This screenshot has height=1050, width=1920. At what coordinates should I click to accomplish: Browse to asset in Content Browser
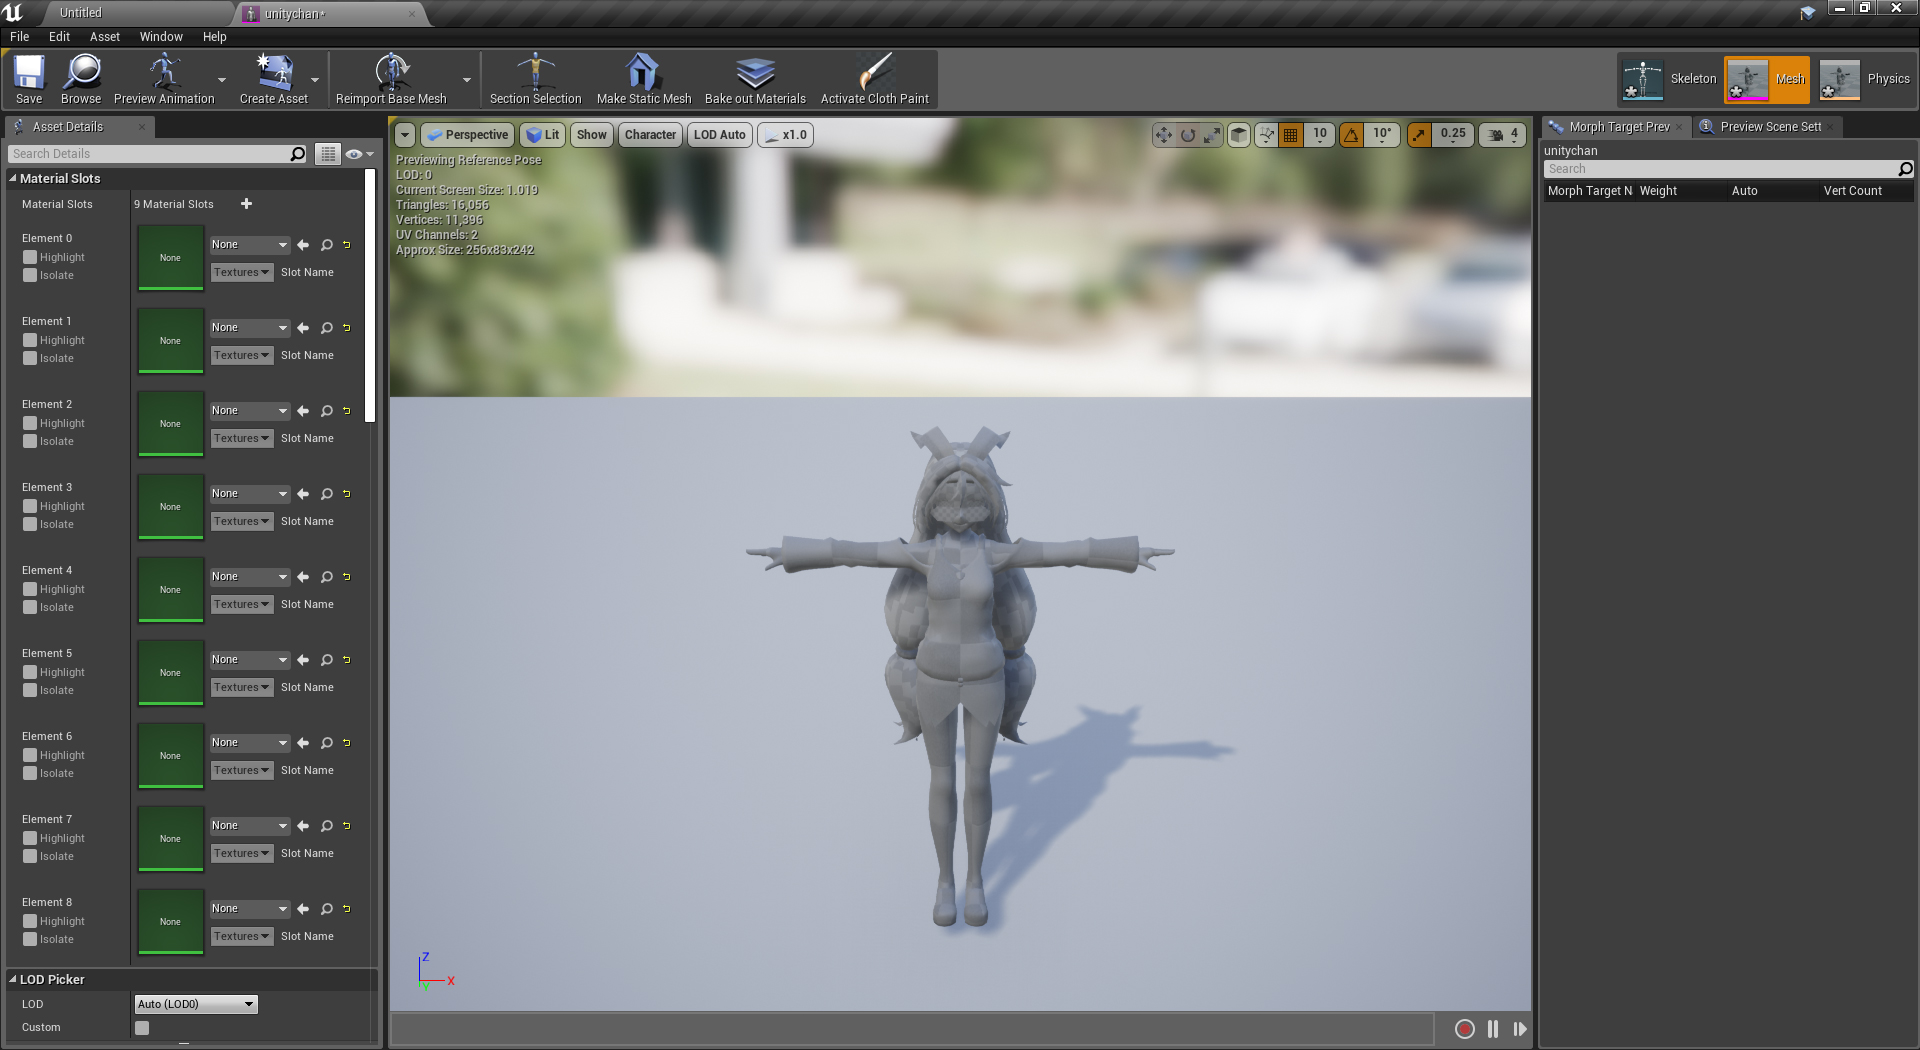81,79
